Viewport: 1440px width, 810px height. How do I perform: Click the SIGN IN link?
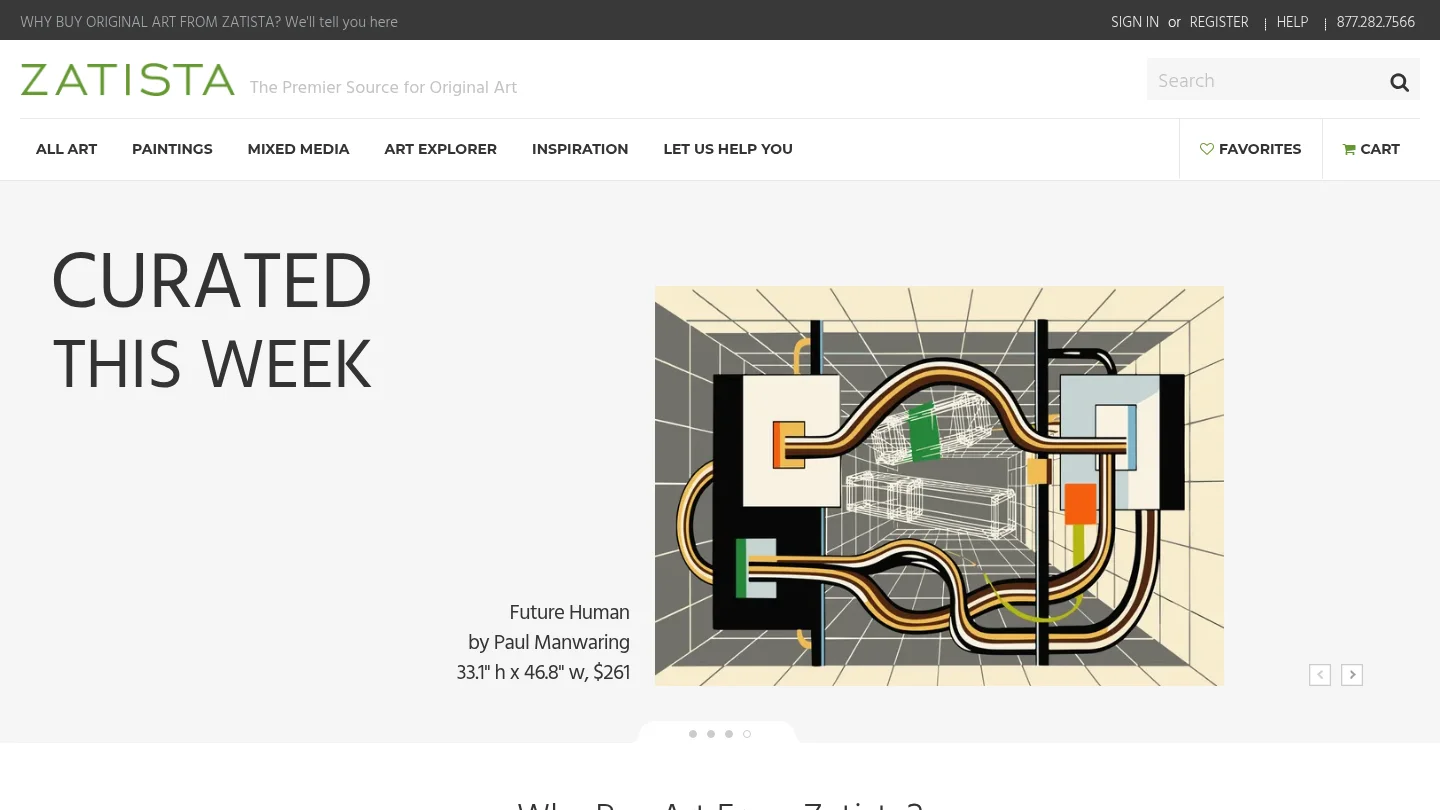[1135, 22]
